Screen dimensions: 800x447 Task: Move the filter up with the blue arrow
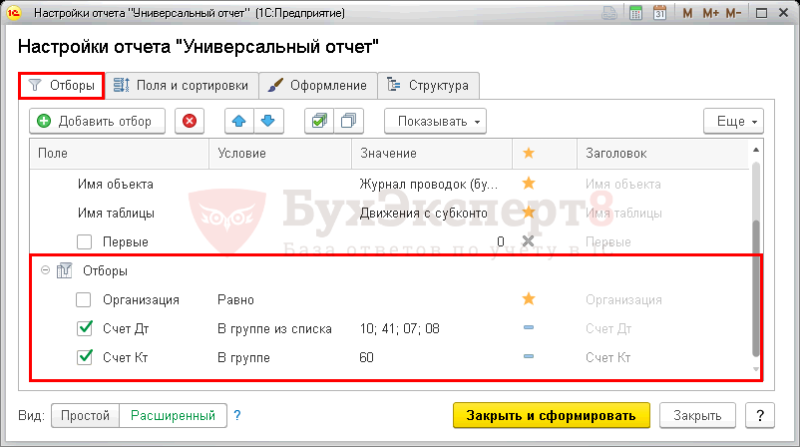coord(239,121)
